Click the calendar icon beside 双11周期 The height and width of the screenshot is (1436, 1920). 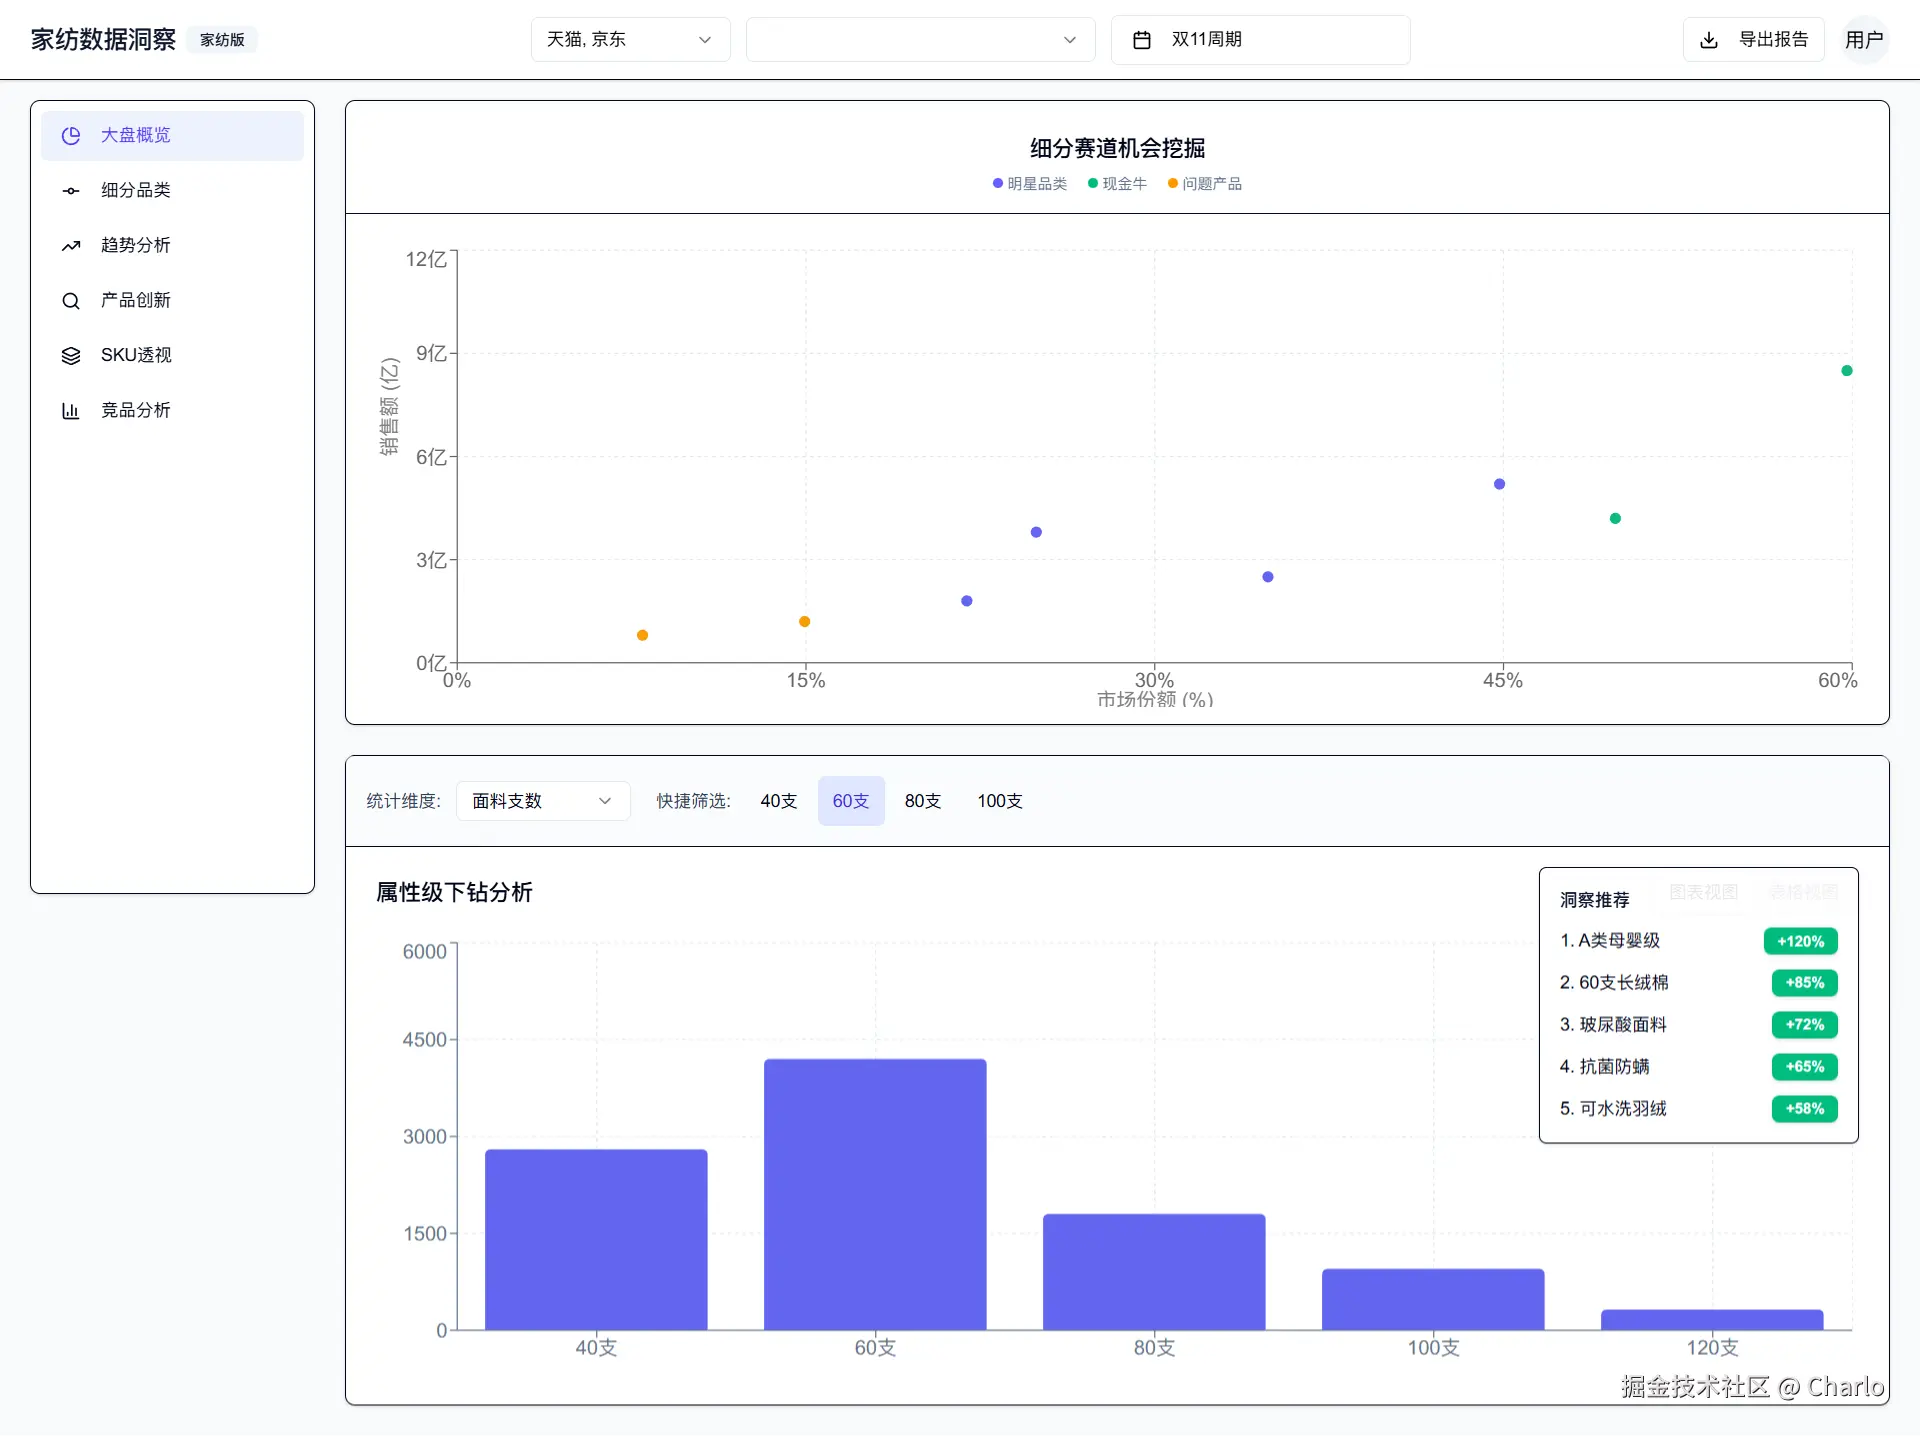[1141, 40]
